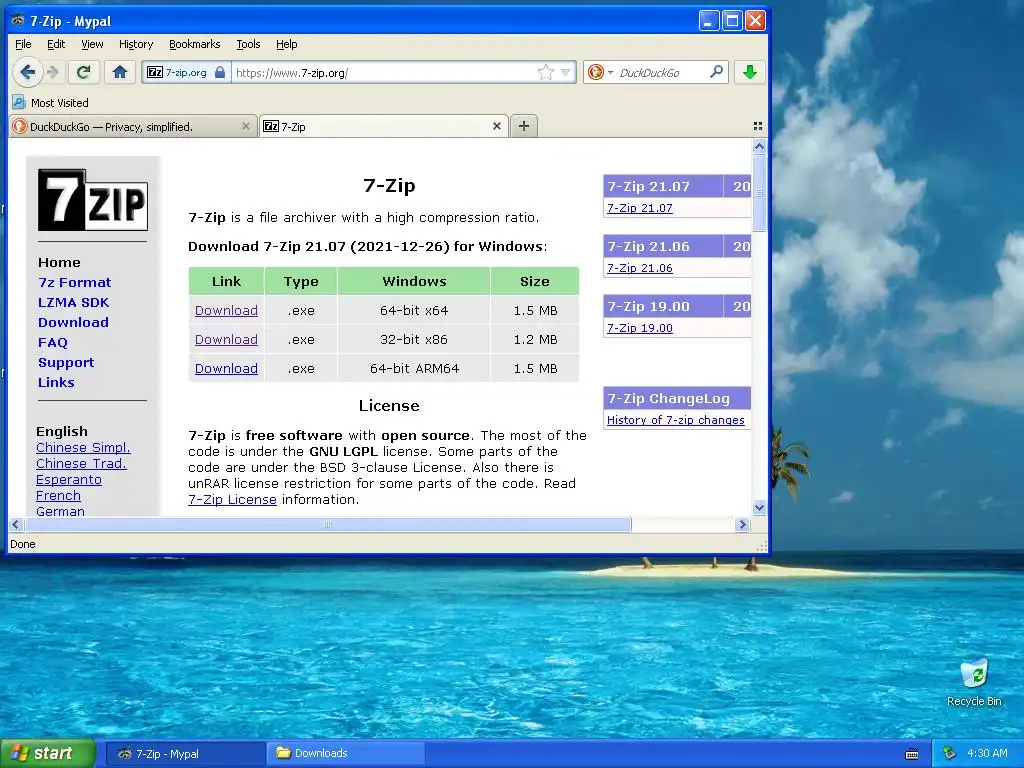1024x768 pixels.
Task: Open the View menu
Action: (x=92, y=44)
